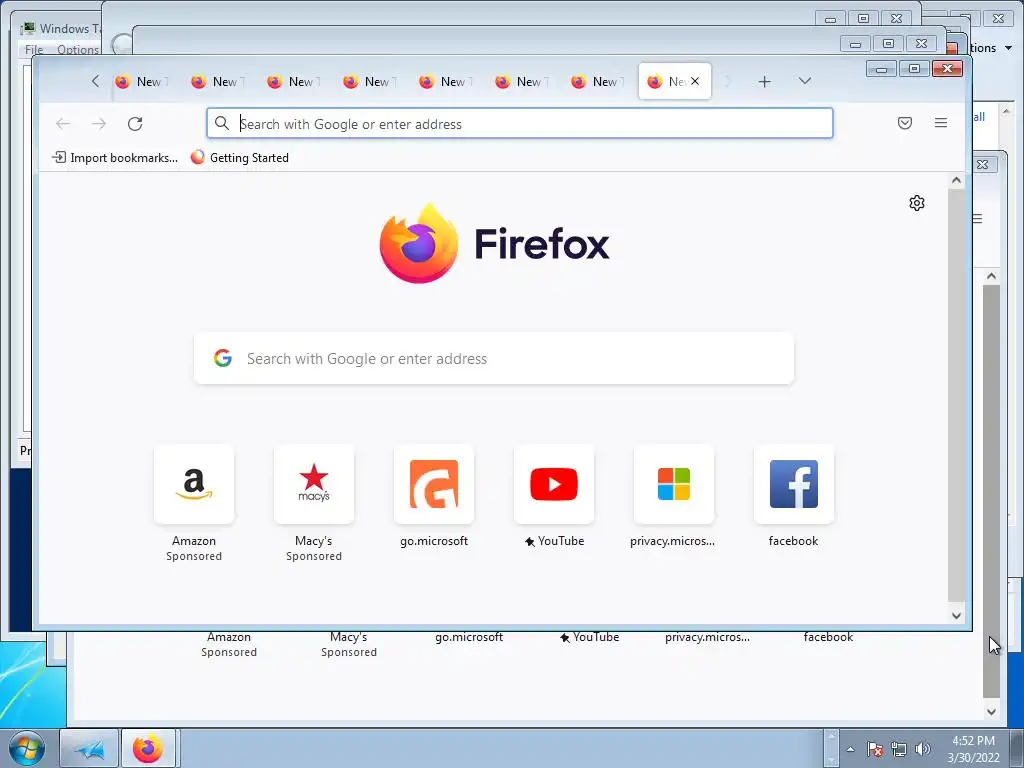Click the front window vertical scrollbar track
Viewport: 1024px width, 768px height.
957,397
